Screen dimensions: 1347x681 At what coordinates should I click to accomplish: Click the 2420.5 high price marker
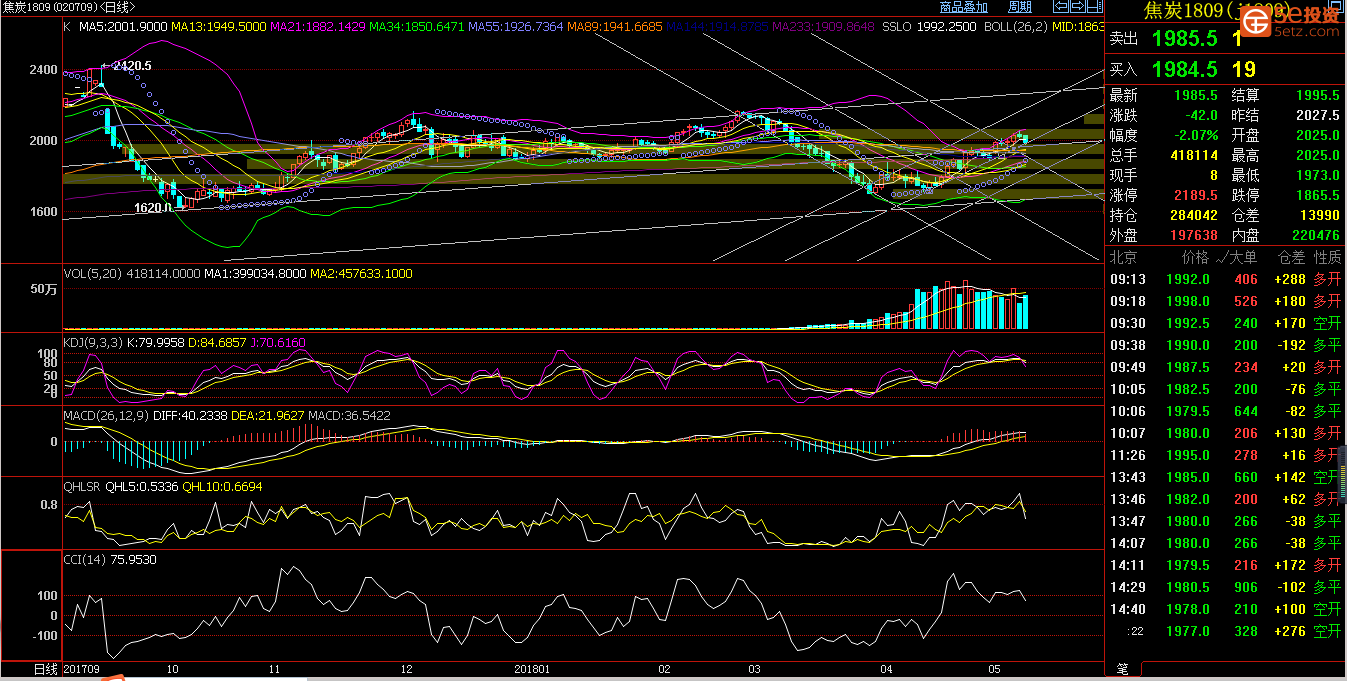[131, 66]
